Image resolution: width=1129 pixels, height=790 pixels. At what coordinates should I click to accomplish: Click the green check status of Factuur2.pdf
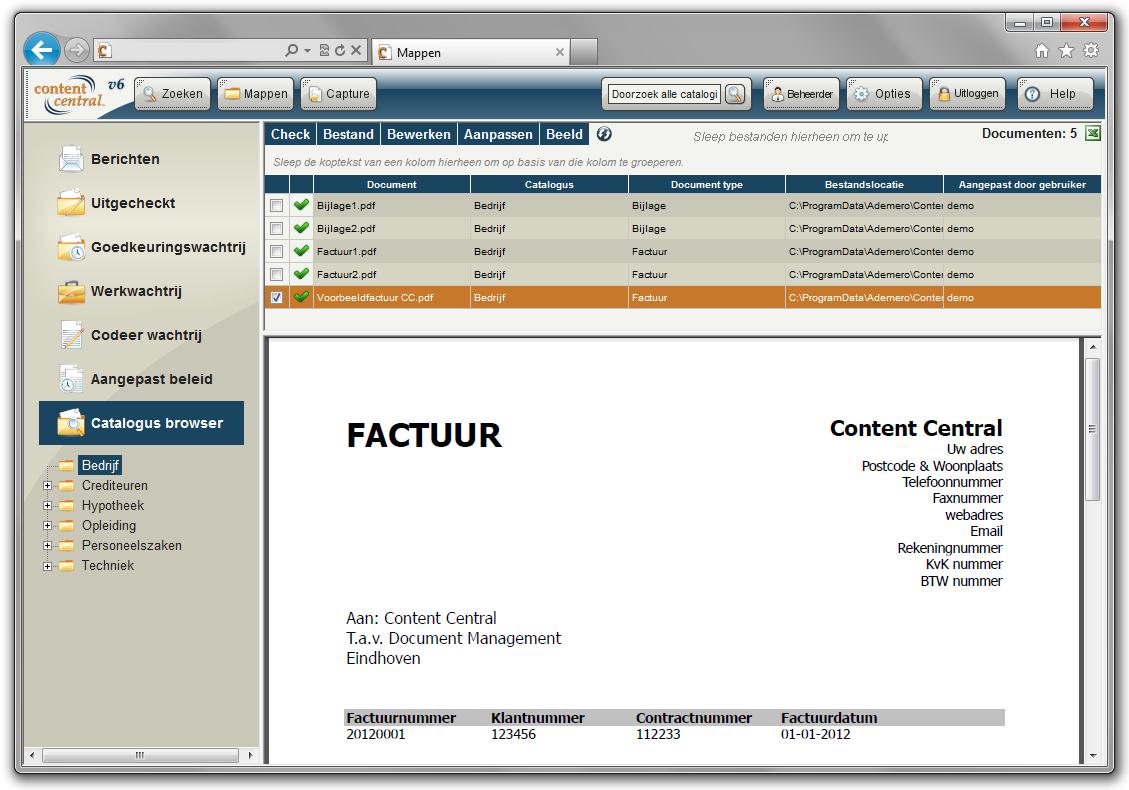click(x=301, y=274)
